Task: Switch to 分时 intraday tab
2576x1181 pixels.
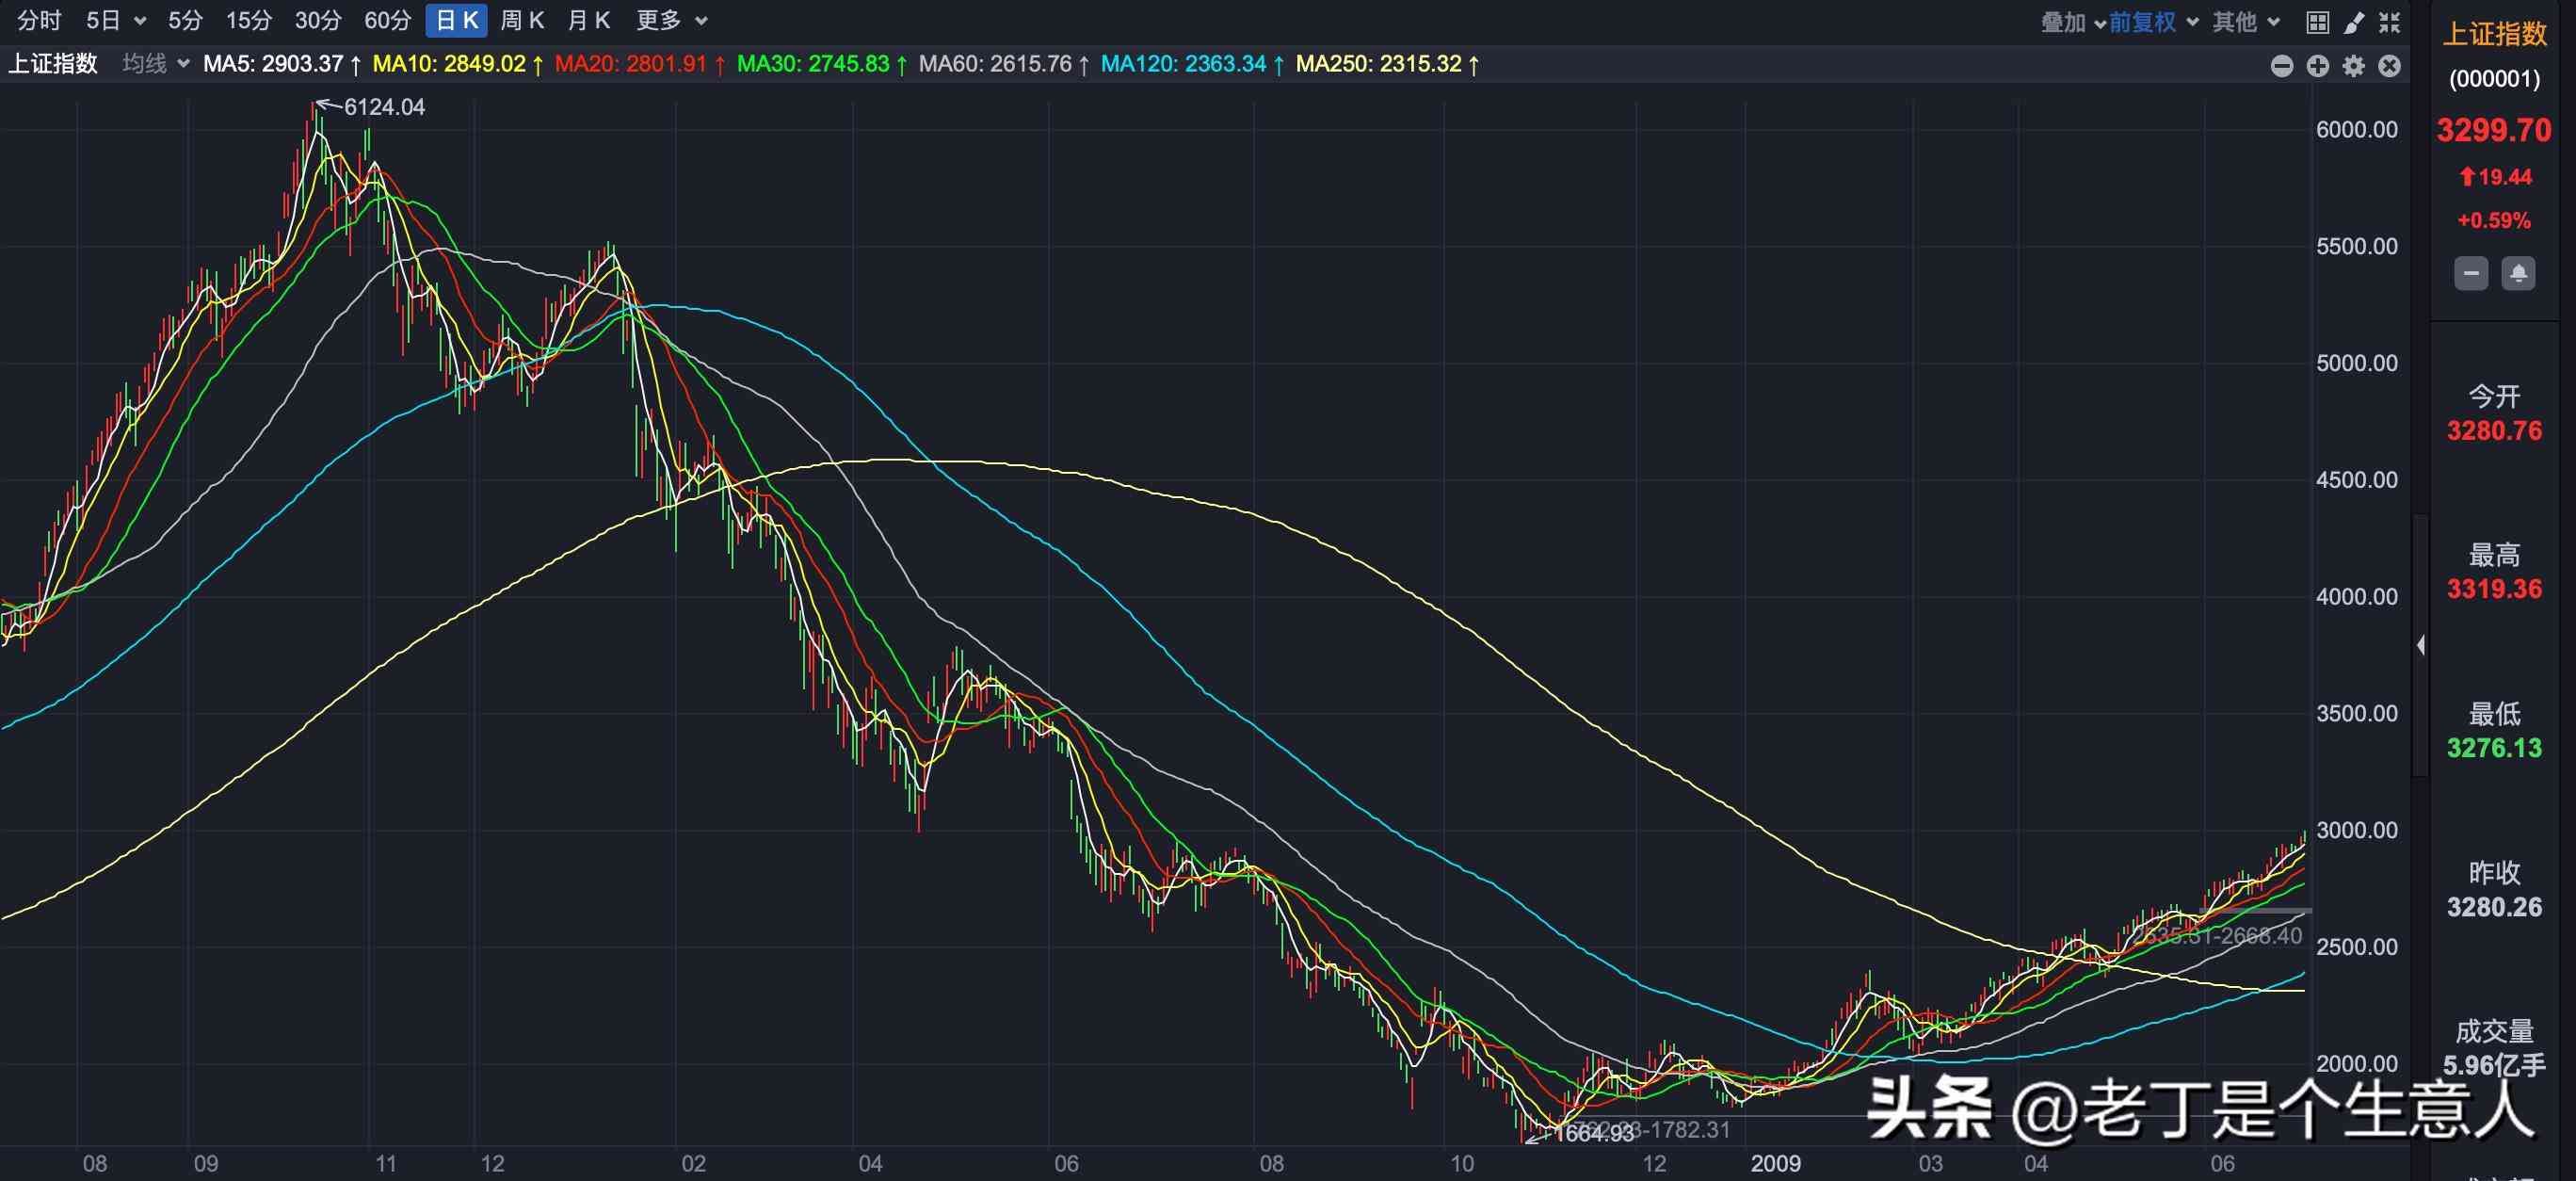Action: [x=40, y=20]
